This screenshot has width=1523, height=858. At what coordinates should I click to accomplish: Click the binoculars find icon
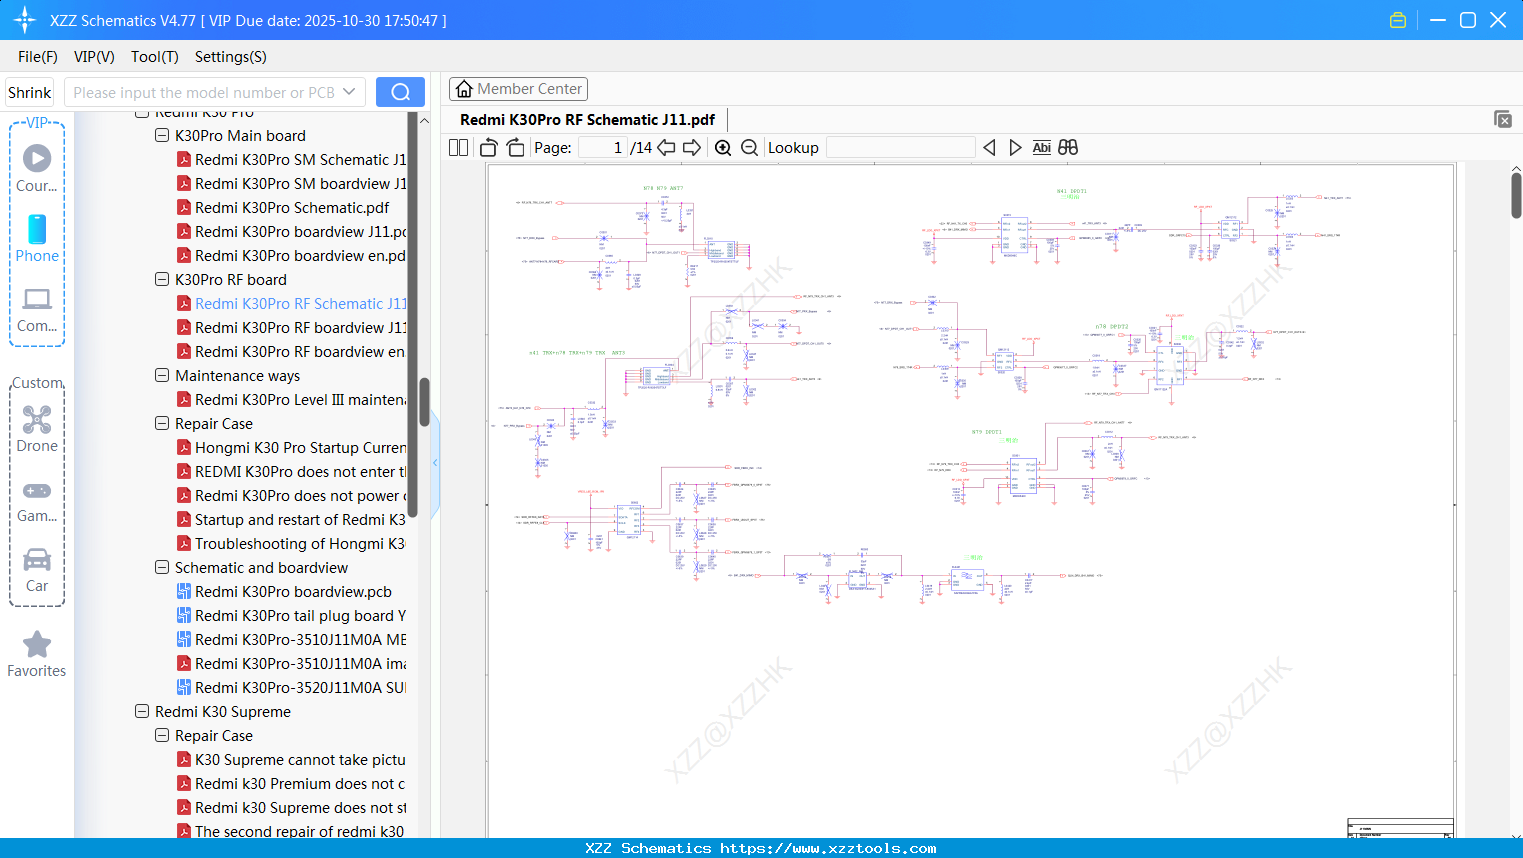point(1068,148)
